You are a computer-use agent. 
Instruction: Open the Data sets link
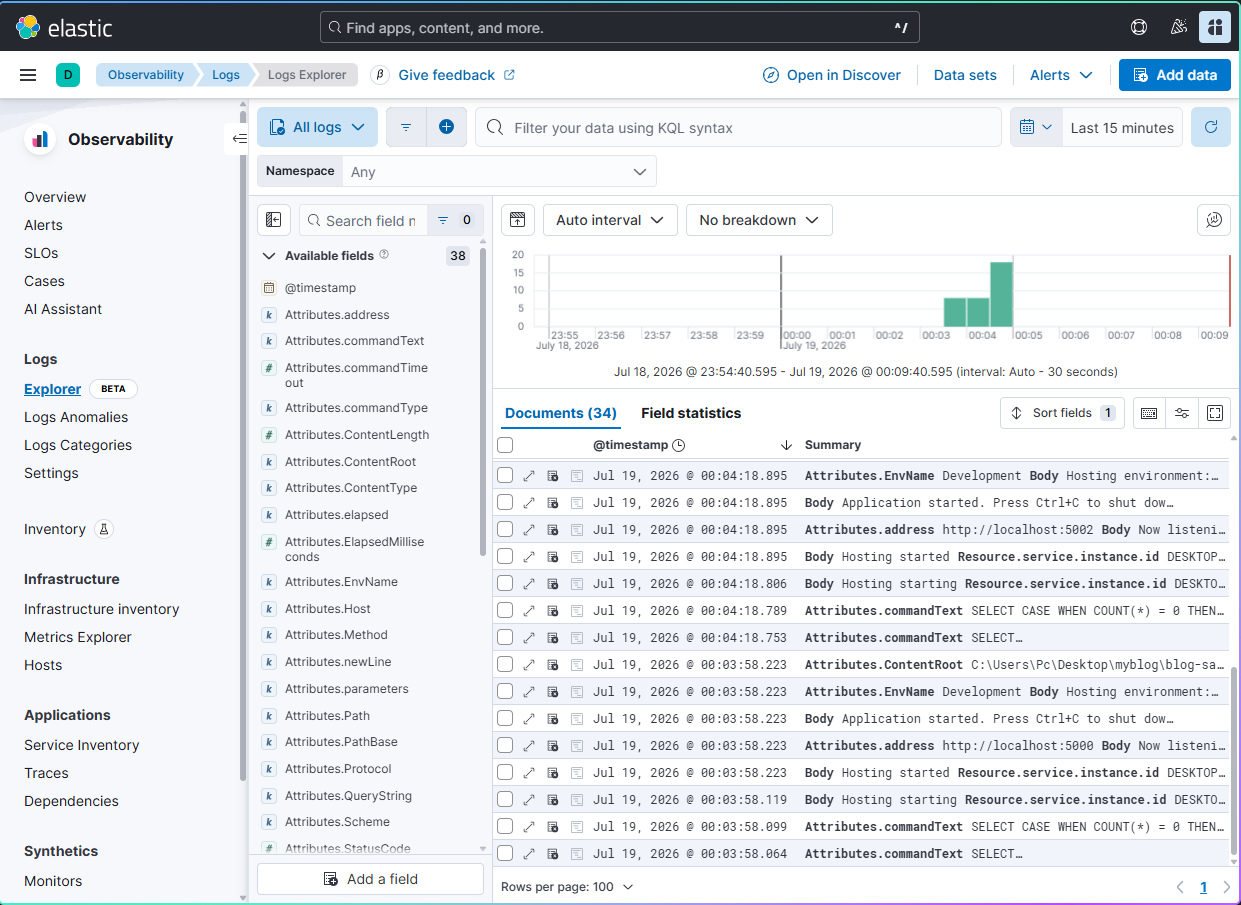pyautogui.click(x=965, y=75)
